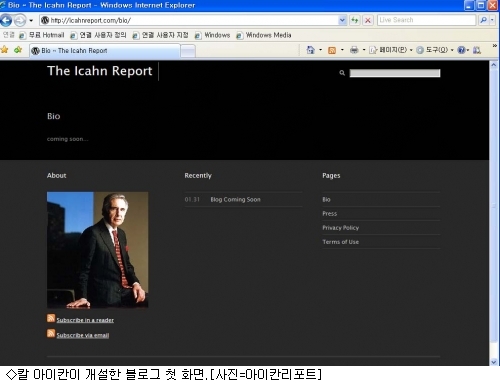Expand the Feeds dropdown arrow

pyautogui.click(x=342, y=50)
